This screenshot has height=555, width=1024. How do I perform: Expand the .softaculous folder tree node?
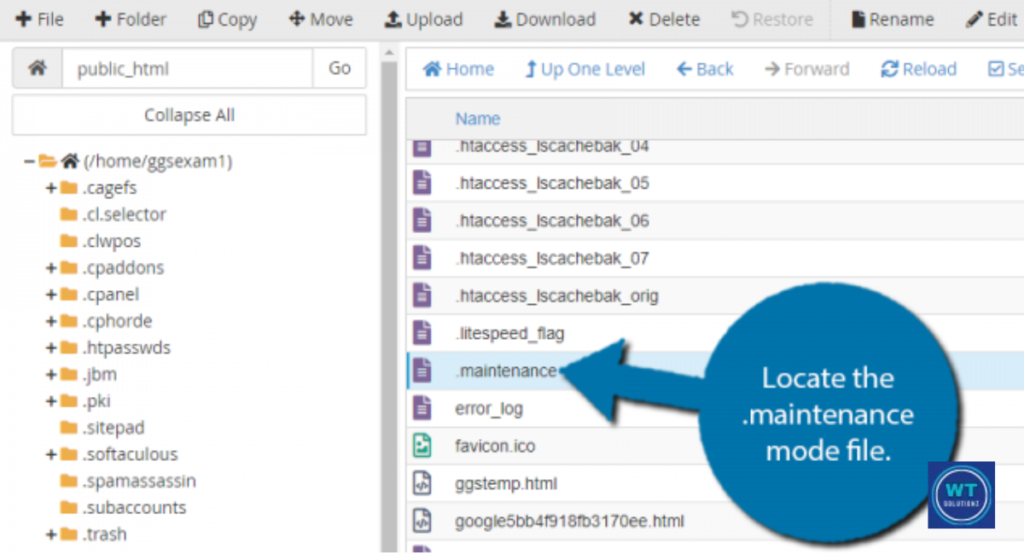(x=50, y=455)
